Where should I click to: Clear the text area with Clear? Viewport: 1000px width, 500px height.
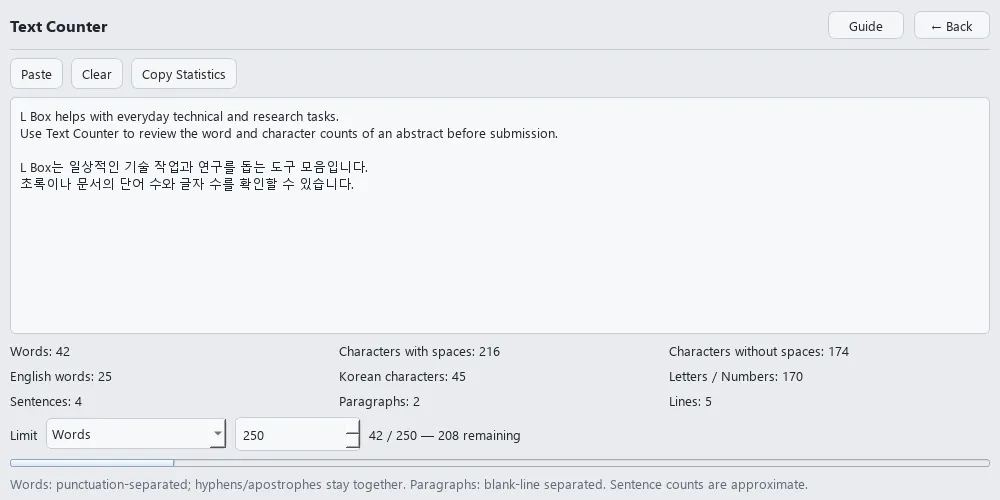tap(97, 74)
